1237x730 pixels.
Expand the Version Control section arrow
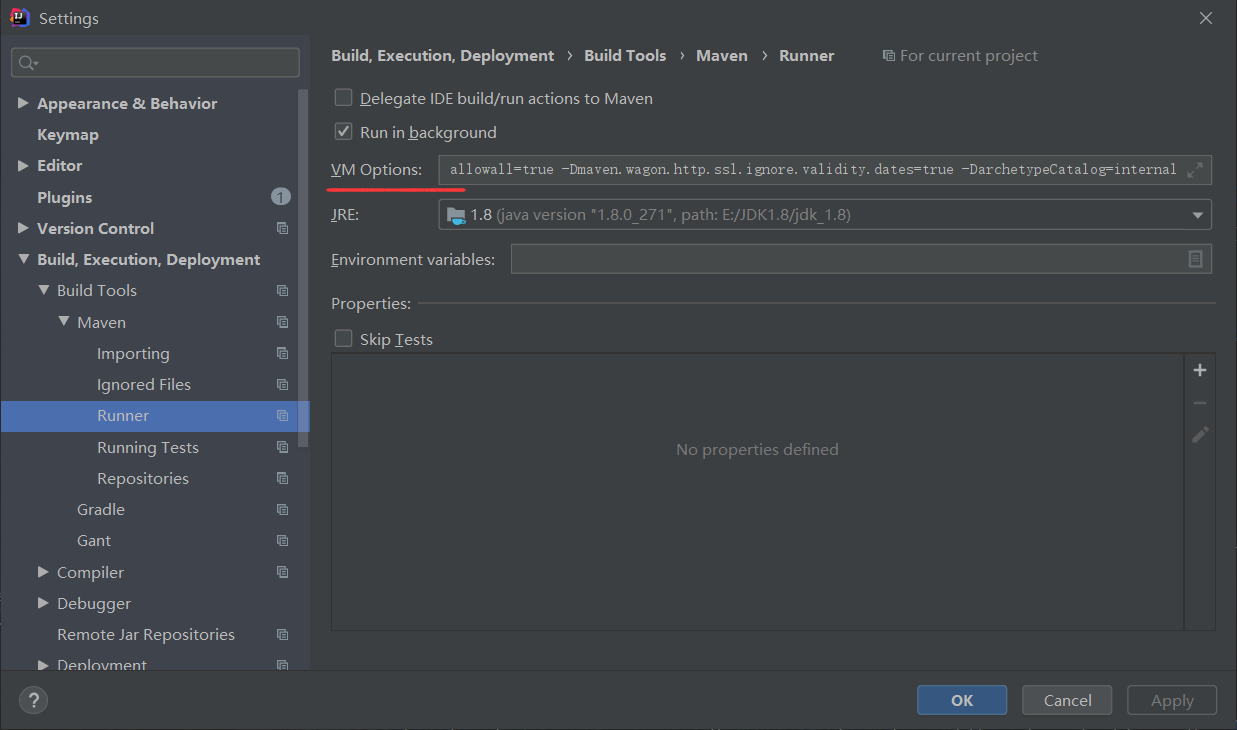coord(23,229)
